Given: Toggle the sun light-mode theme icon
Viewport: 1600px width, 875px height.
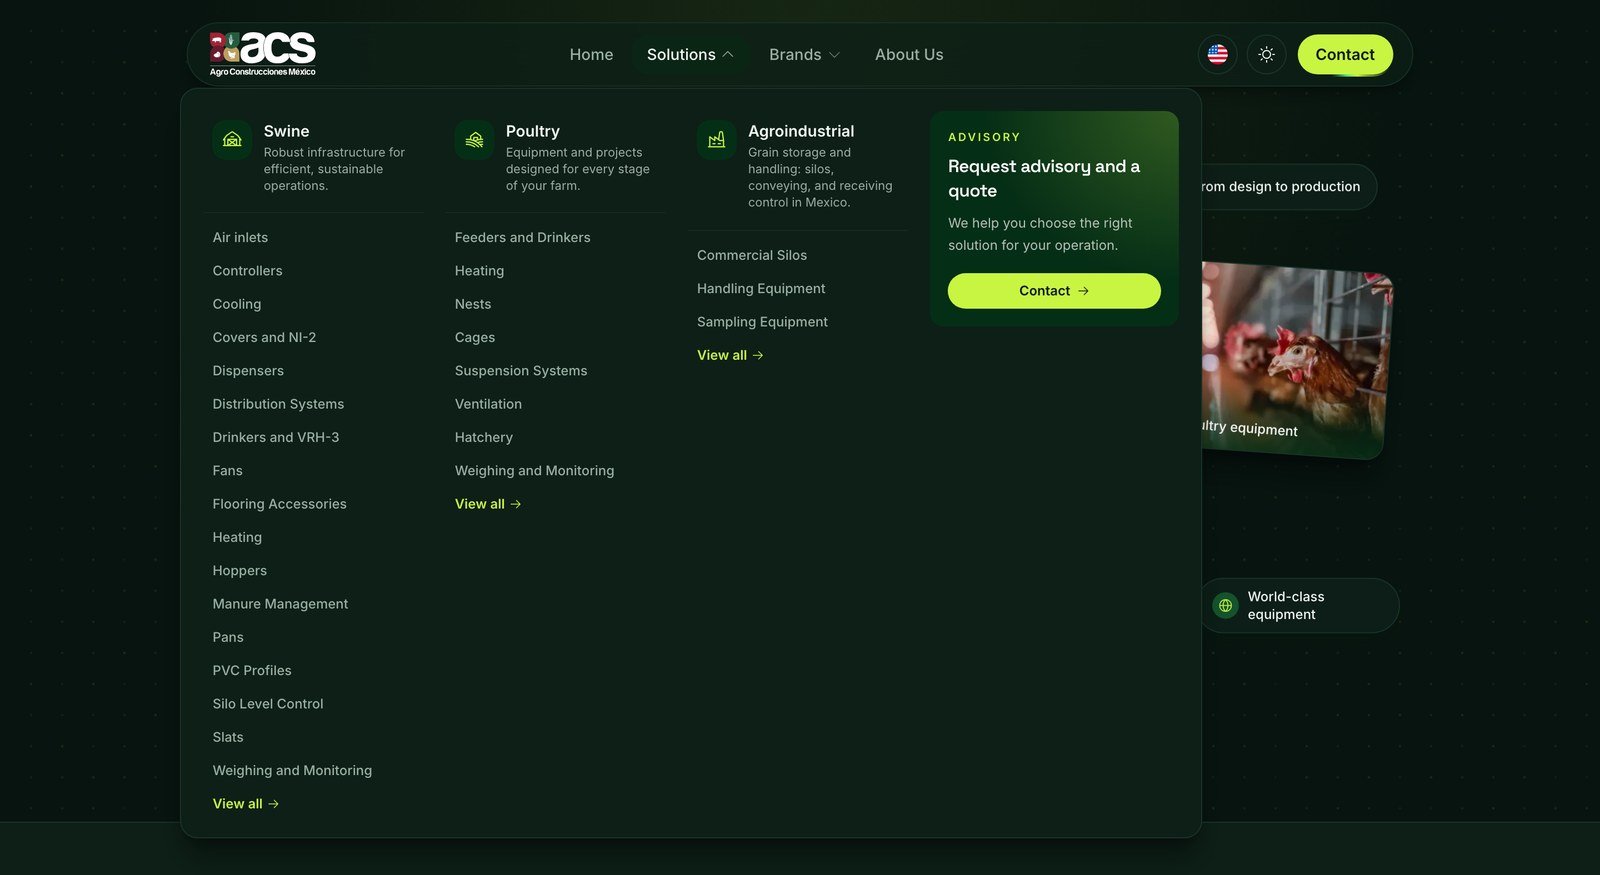Looking at the screenshot, I should pos(1266,55).
